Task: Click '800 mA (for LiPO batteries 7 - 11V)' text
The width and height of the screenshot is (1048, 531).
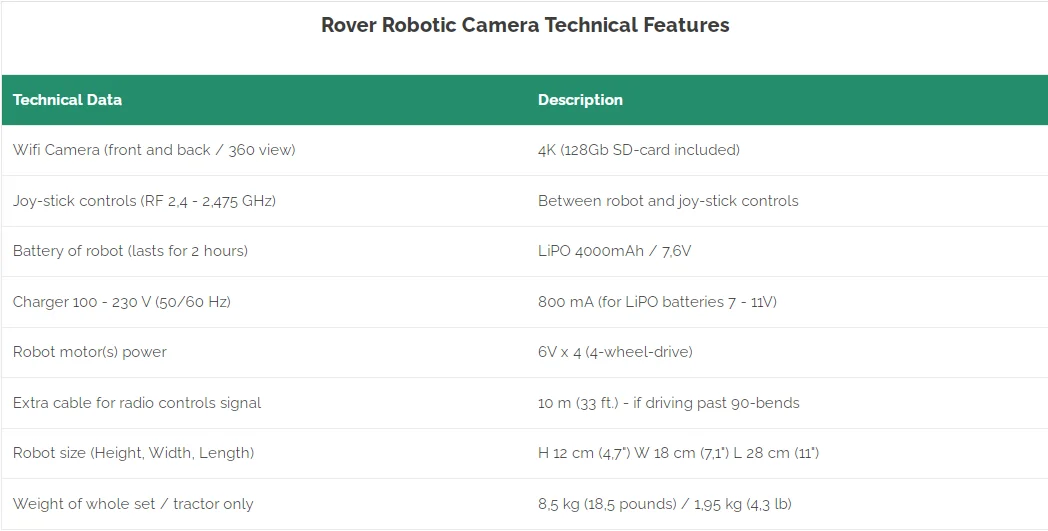Action: pyautogui.click(x=657, y=302)
